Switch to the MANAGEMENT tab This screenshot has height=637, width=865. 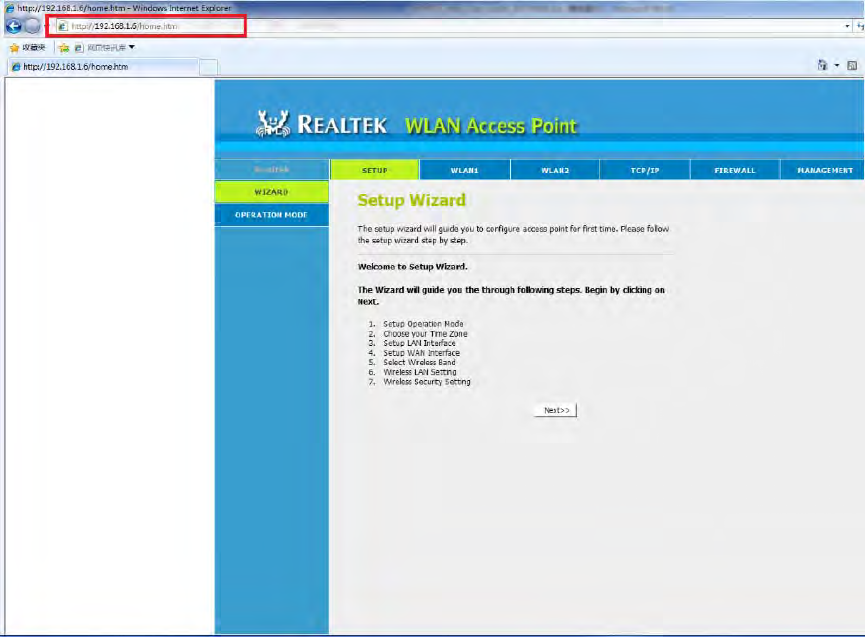tap(824, 170)
